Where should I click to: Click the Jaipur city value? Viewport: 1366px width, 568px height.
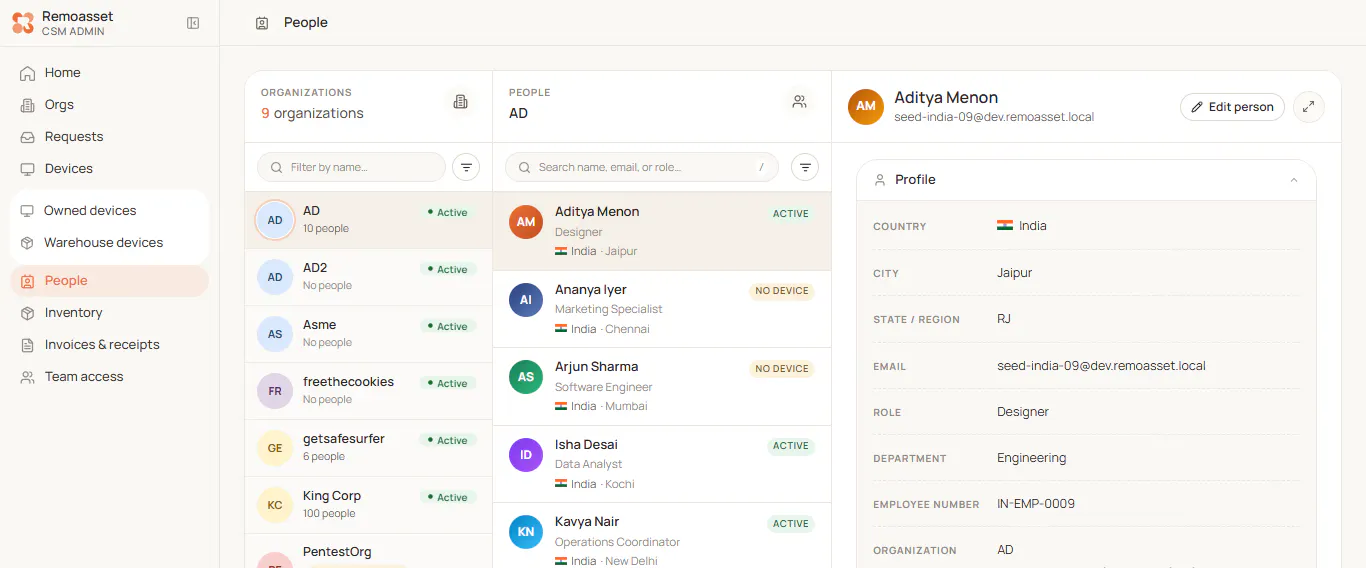pos(1014,272)
